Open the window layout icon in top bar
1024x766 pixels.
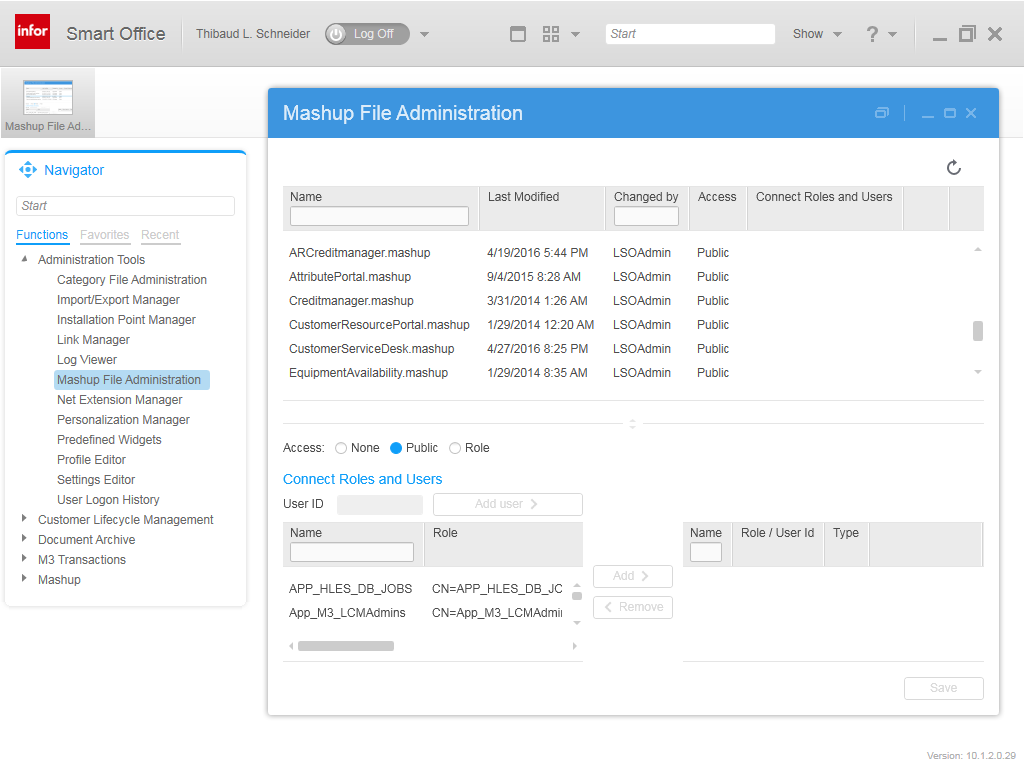coord(518,34)
